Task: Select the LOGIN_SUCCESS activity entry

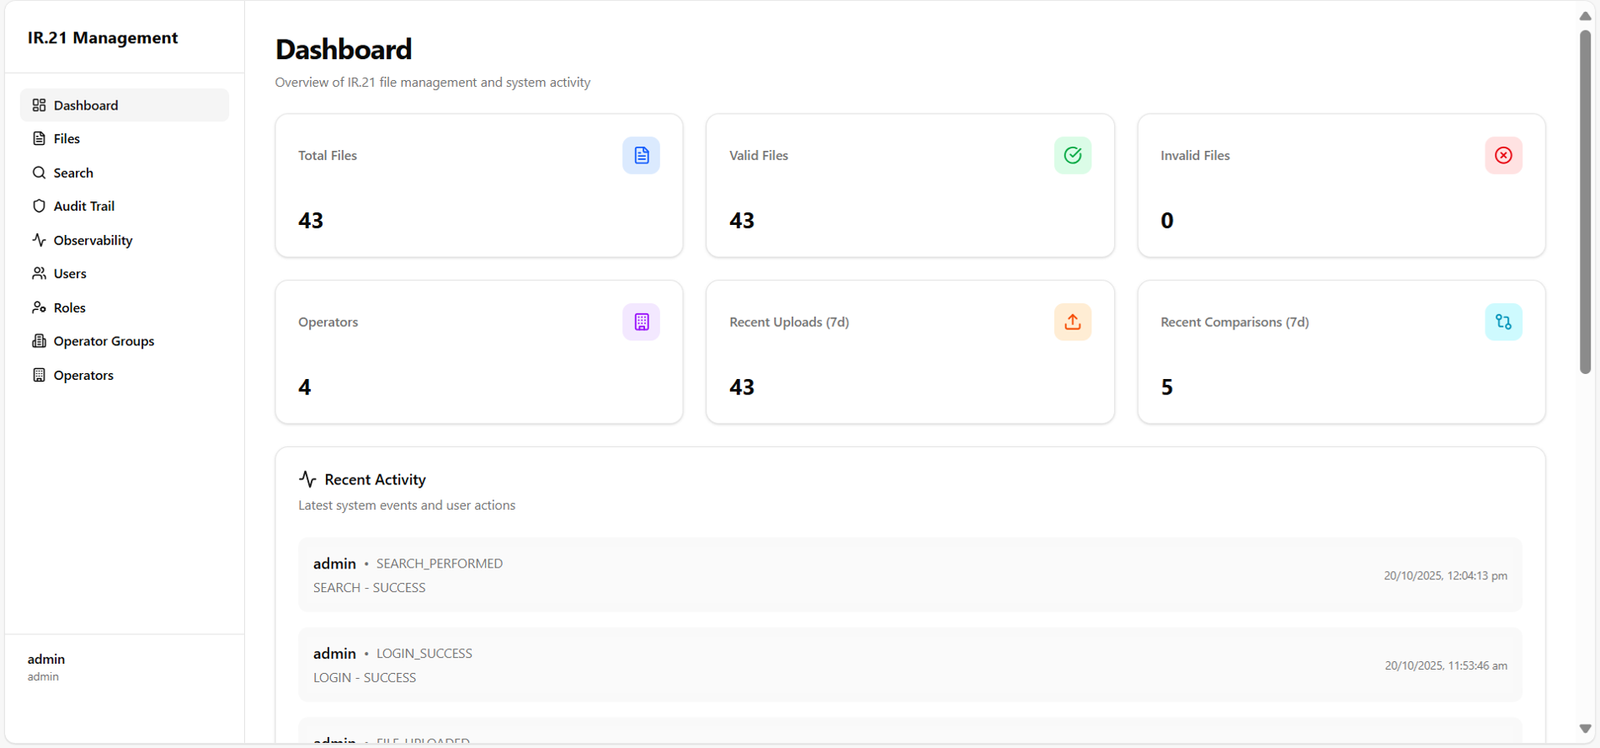Action: coord(909,665)
